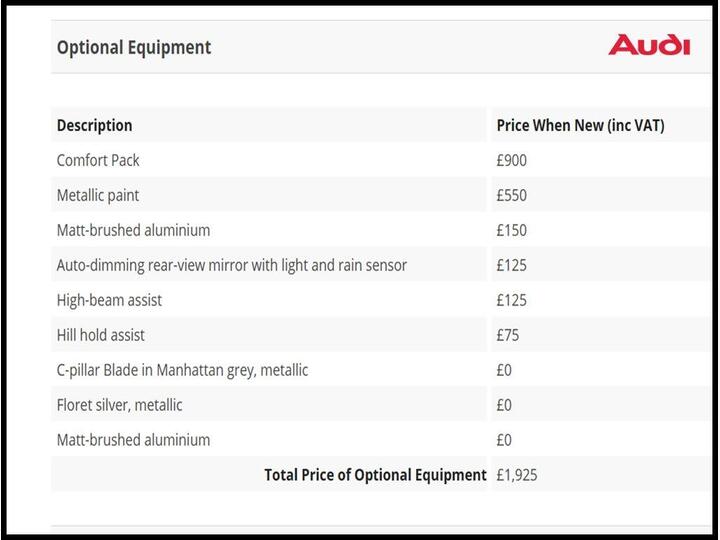720x540 pixels.
Task: Click the Hill hold assist entry
Action: 101,335
